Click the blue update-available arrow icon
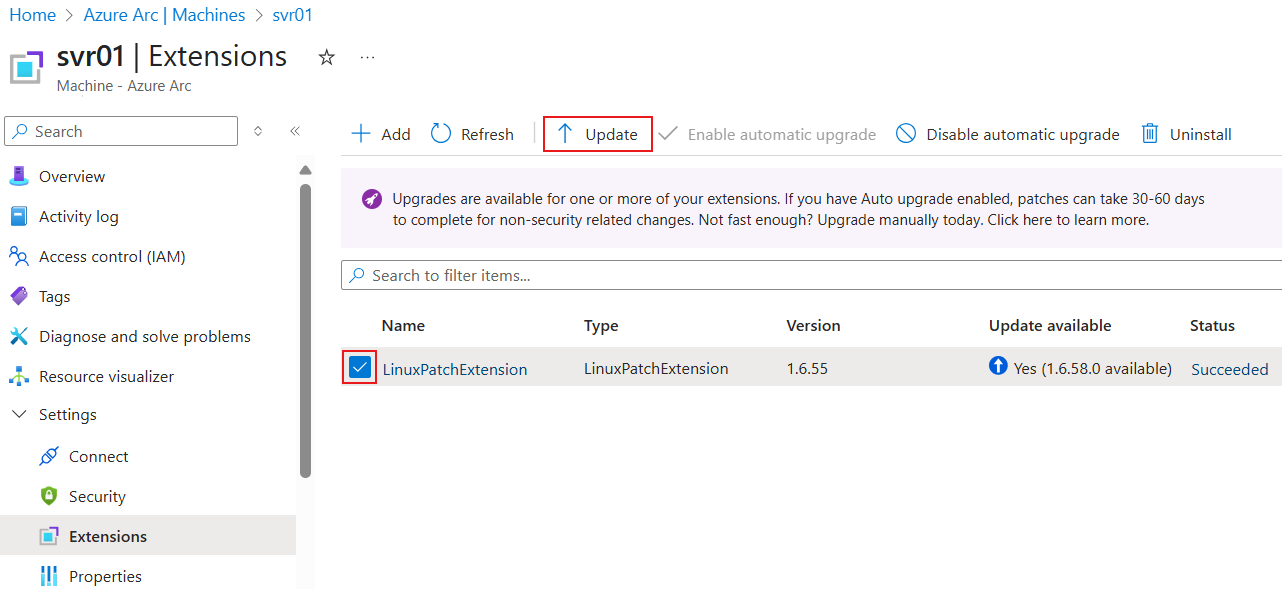This screenshot has width=1282, height=589. pos(998,367)
